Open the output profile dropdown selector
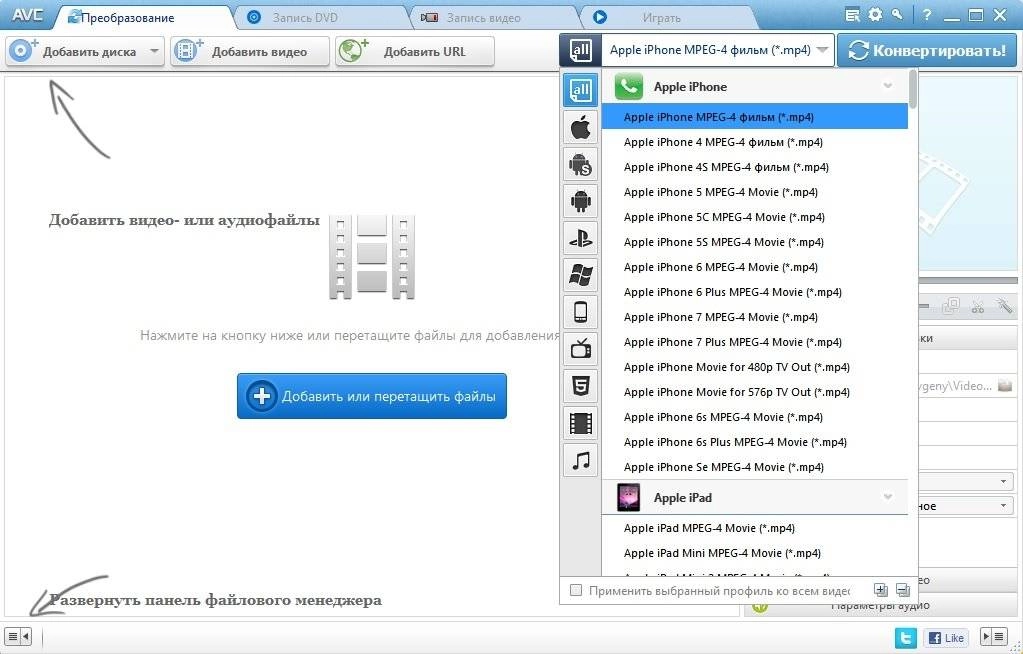The width and height of the screenshot is (1023, 654). click(x=718, y=50)
